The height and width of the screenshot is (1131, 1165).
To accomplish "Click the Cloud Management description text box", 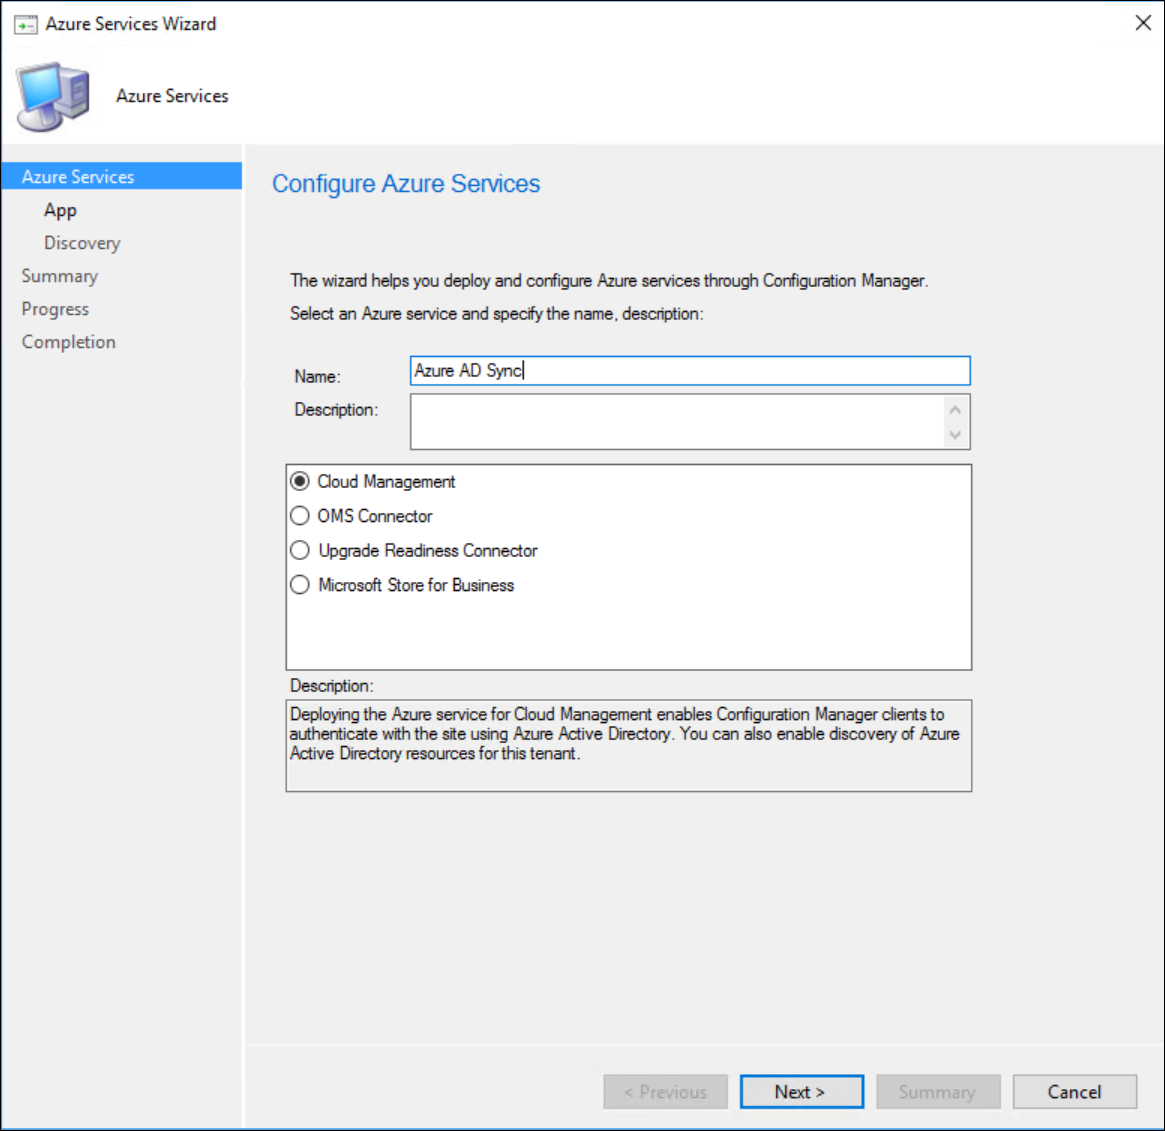I will pos(629,745).
